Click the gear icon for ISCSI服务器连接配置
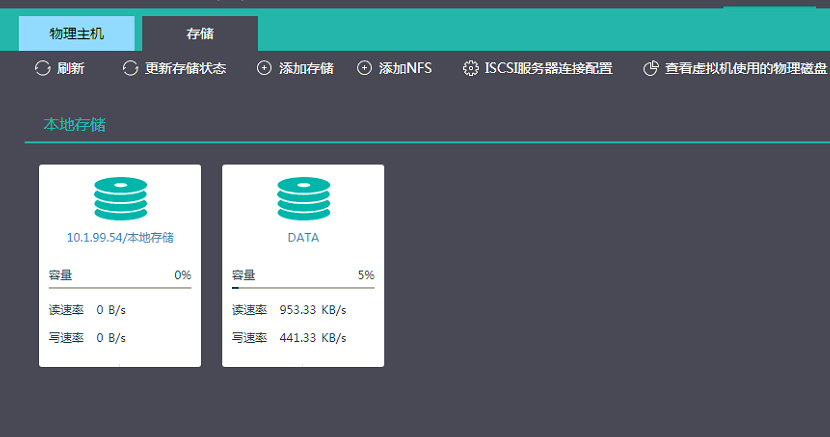Screen dimensions: 830x437 [x=470, y=68]
